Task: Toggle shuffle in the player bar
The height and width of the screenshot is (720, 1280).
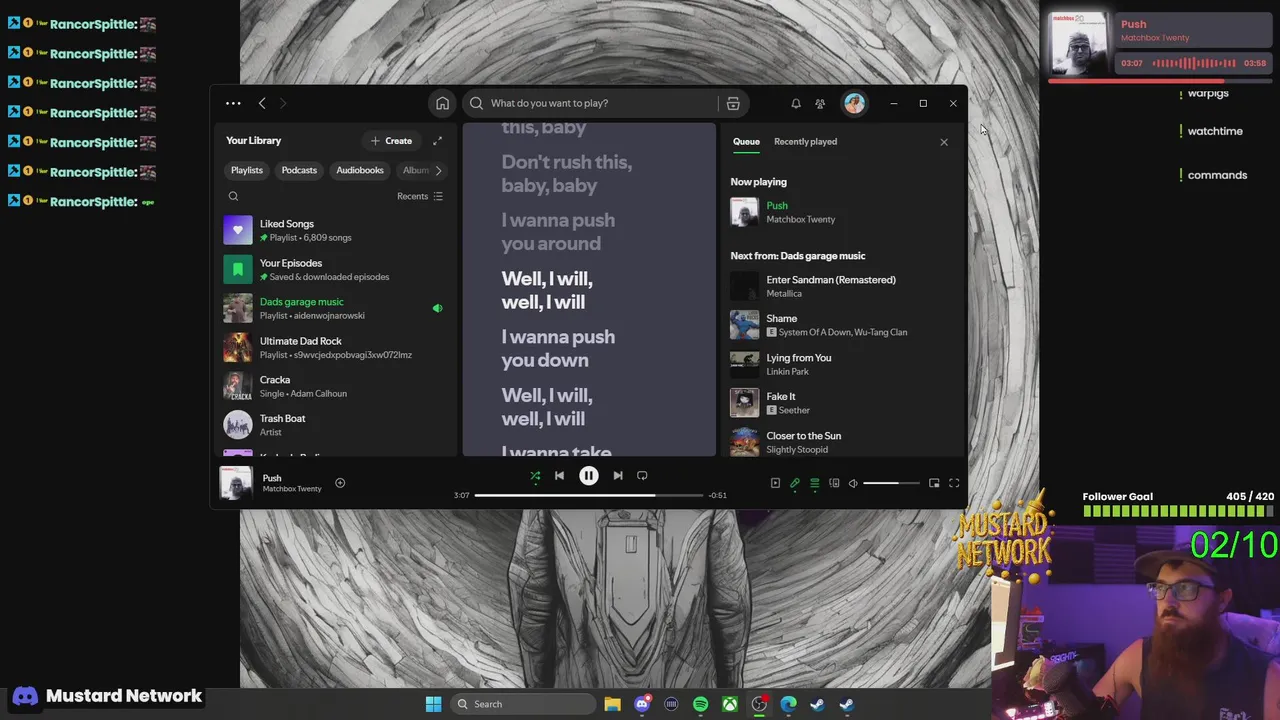Action: coord(535,476)
